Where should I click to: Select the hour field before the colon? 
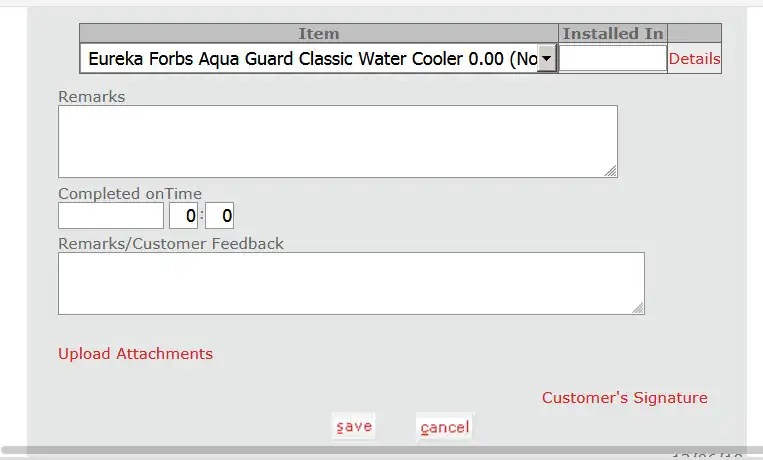pyautogui.click(x=183, y=216)
